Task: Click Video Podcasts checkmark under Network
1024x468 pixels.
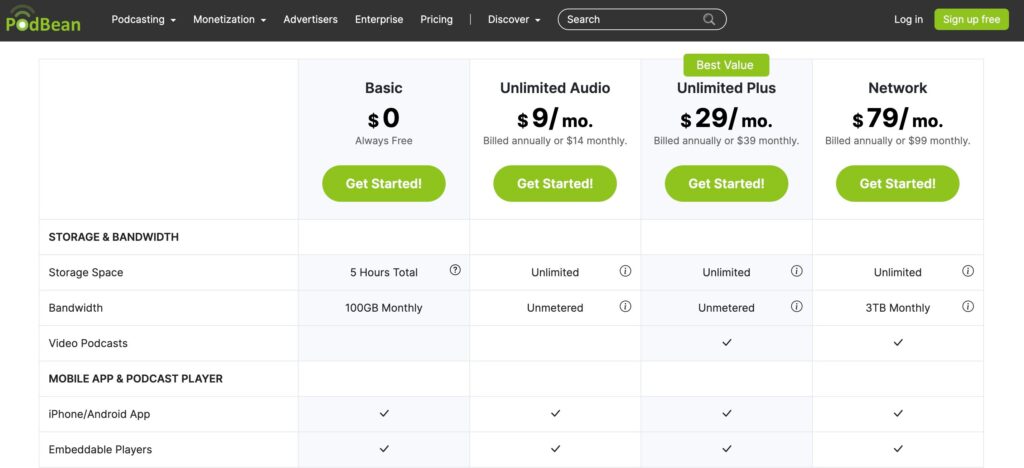Action: [x=898, y=342]
